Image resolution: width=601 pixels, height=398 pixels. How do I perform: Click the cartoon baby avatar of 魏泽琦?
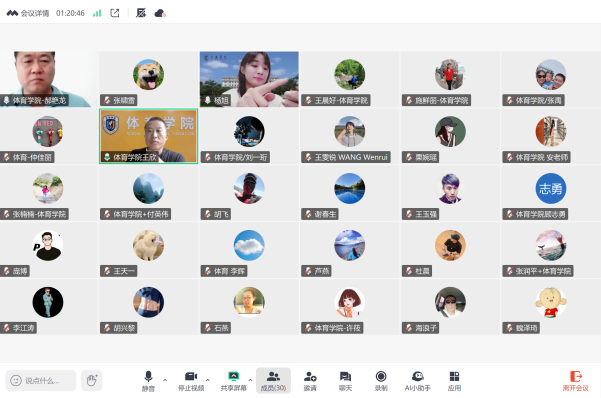(x=551, y=302)
